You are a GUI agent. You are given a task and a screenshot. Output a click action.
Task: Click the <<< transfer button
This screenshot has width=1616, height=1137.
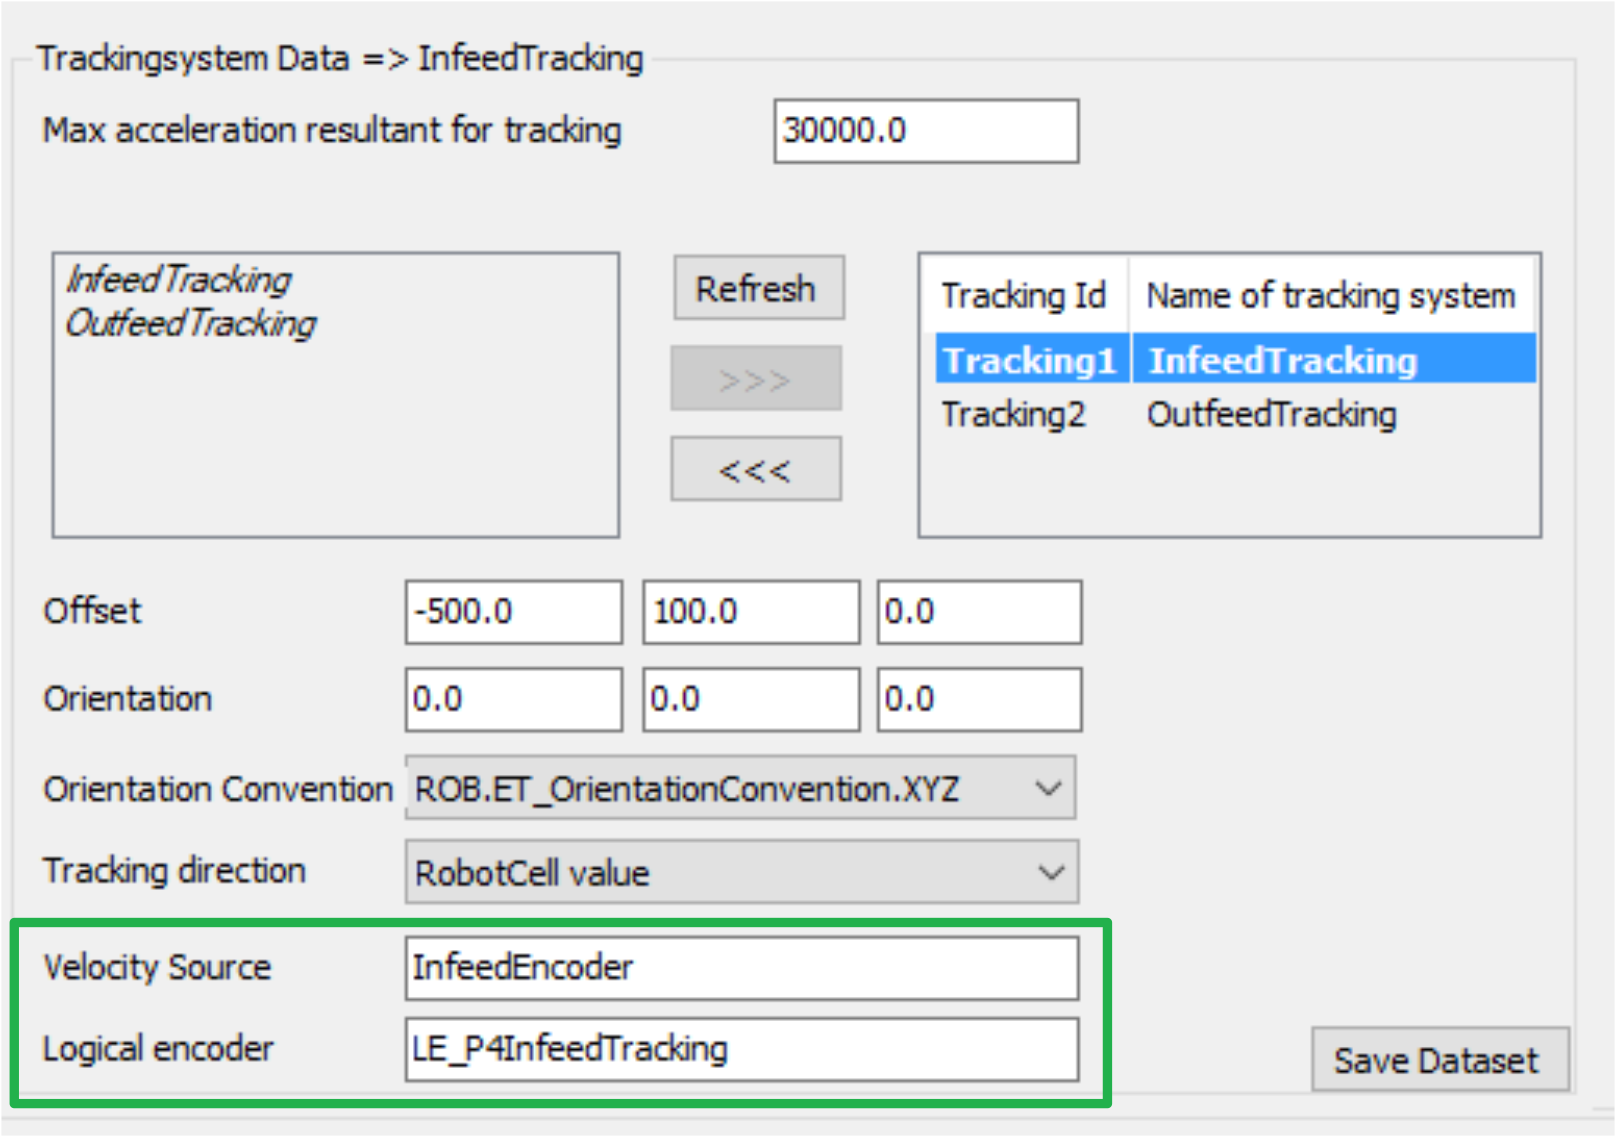[755, 467]
